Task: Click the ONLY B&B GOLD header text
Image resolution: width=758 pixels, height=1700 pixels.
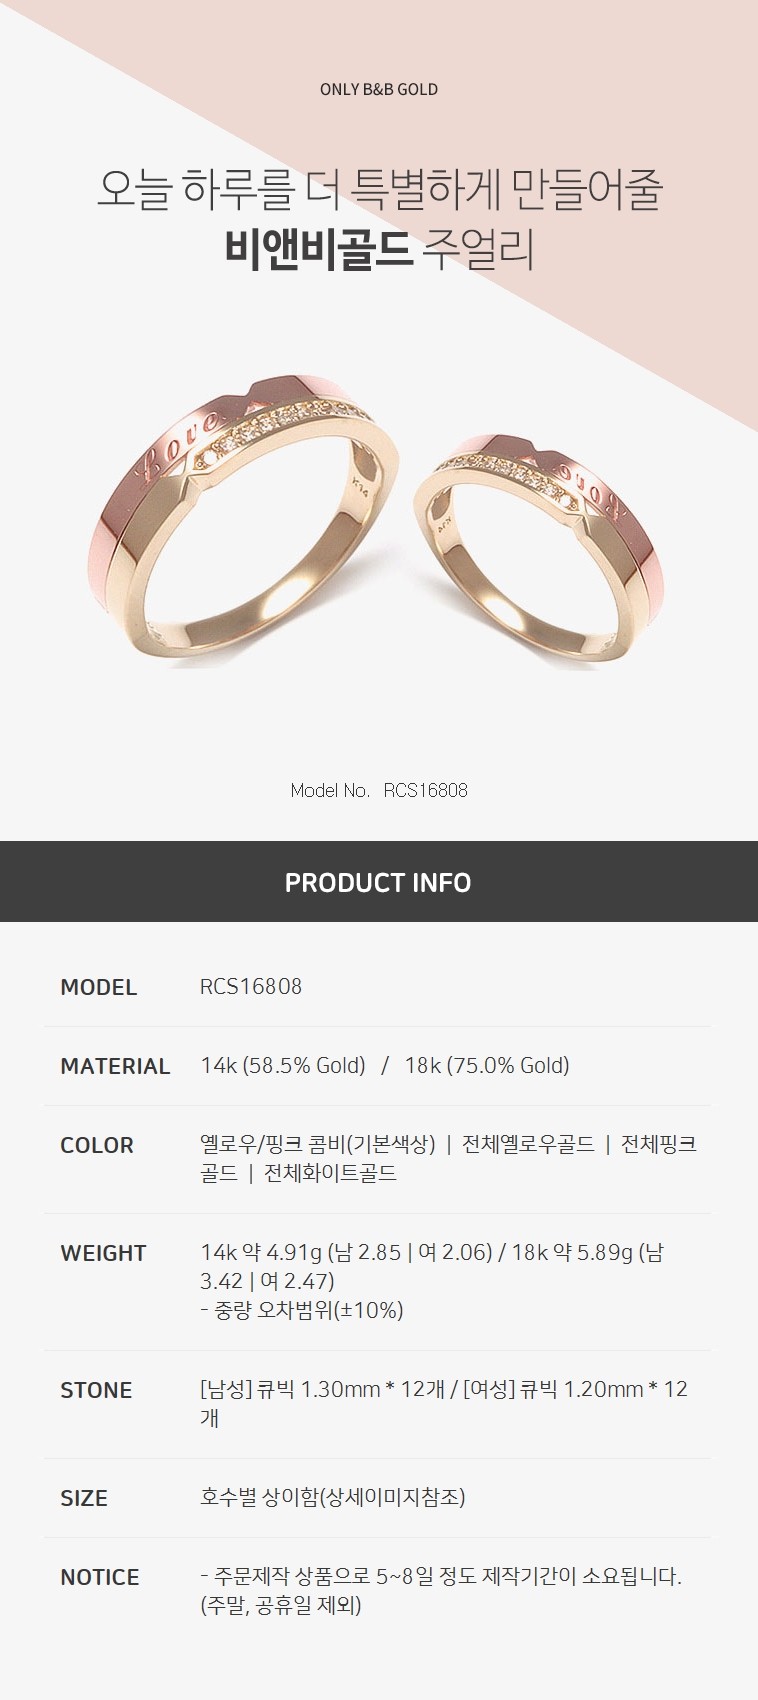Action: 379,89
